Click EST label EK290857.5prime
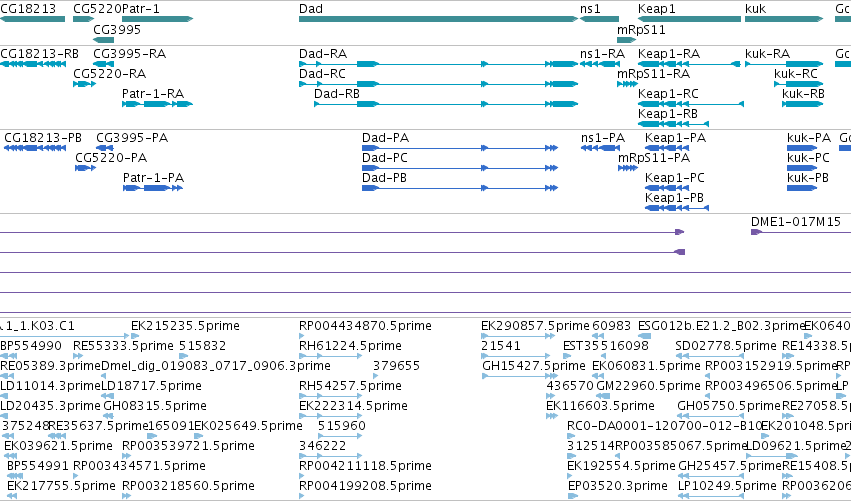Viewport: 851px width, 501px height. [535, 326]
